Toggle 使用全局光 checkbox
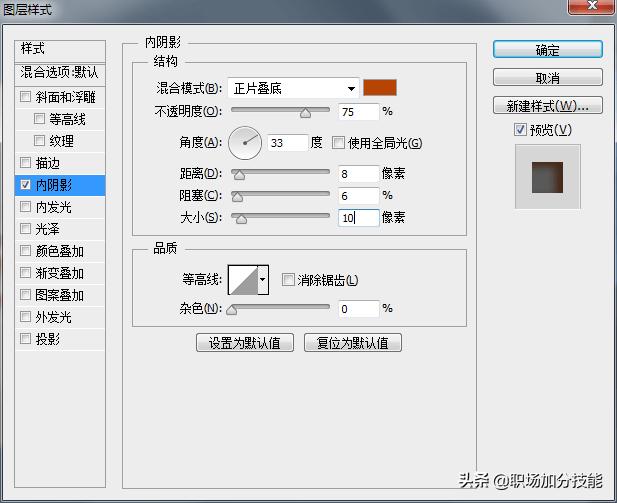This screenshot has width=617, height=503. coord(338,142)
